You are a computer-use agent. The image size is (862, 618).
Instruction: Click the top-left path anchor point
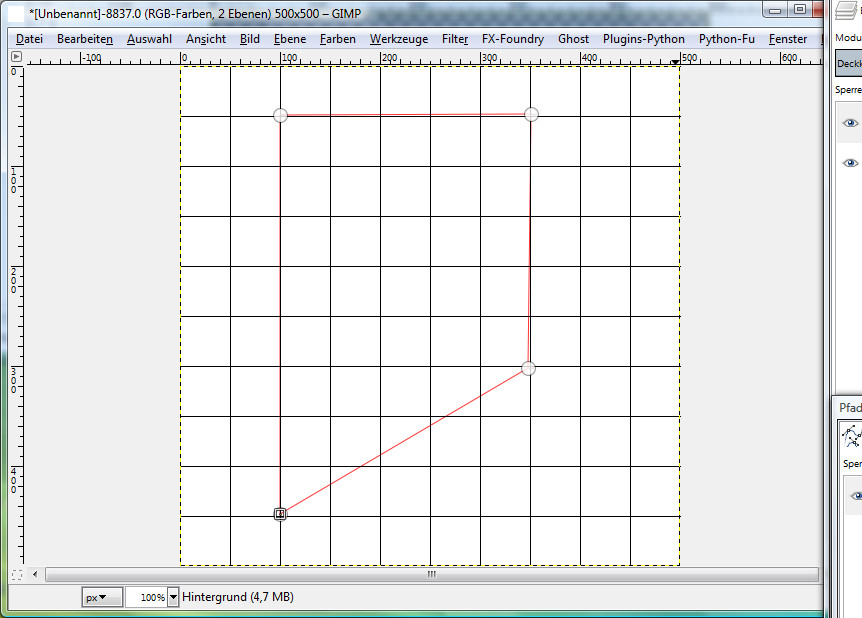[280, 115]
